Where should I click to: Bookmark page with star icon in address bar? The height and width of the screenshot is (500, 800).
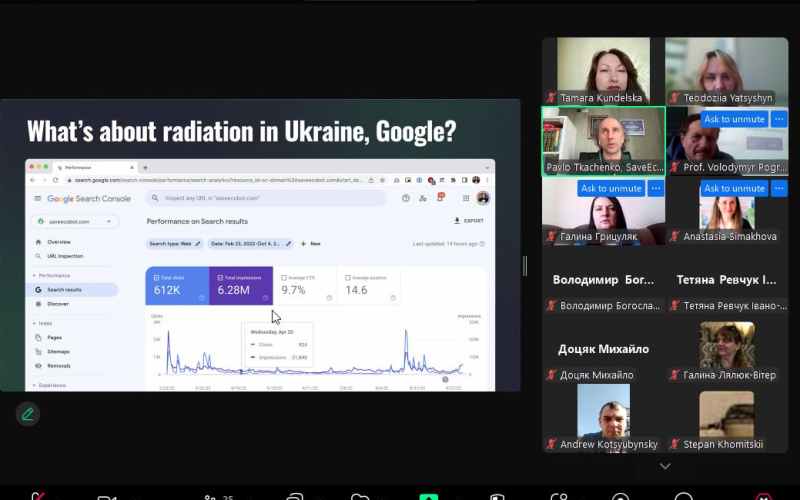coord(382,180)
